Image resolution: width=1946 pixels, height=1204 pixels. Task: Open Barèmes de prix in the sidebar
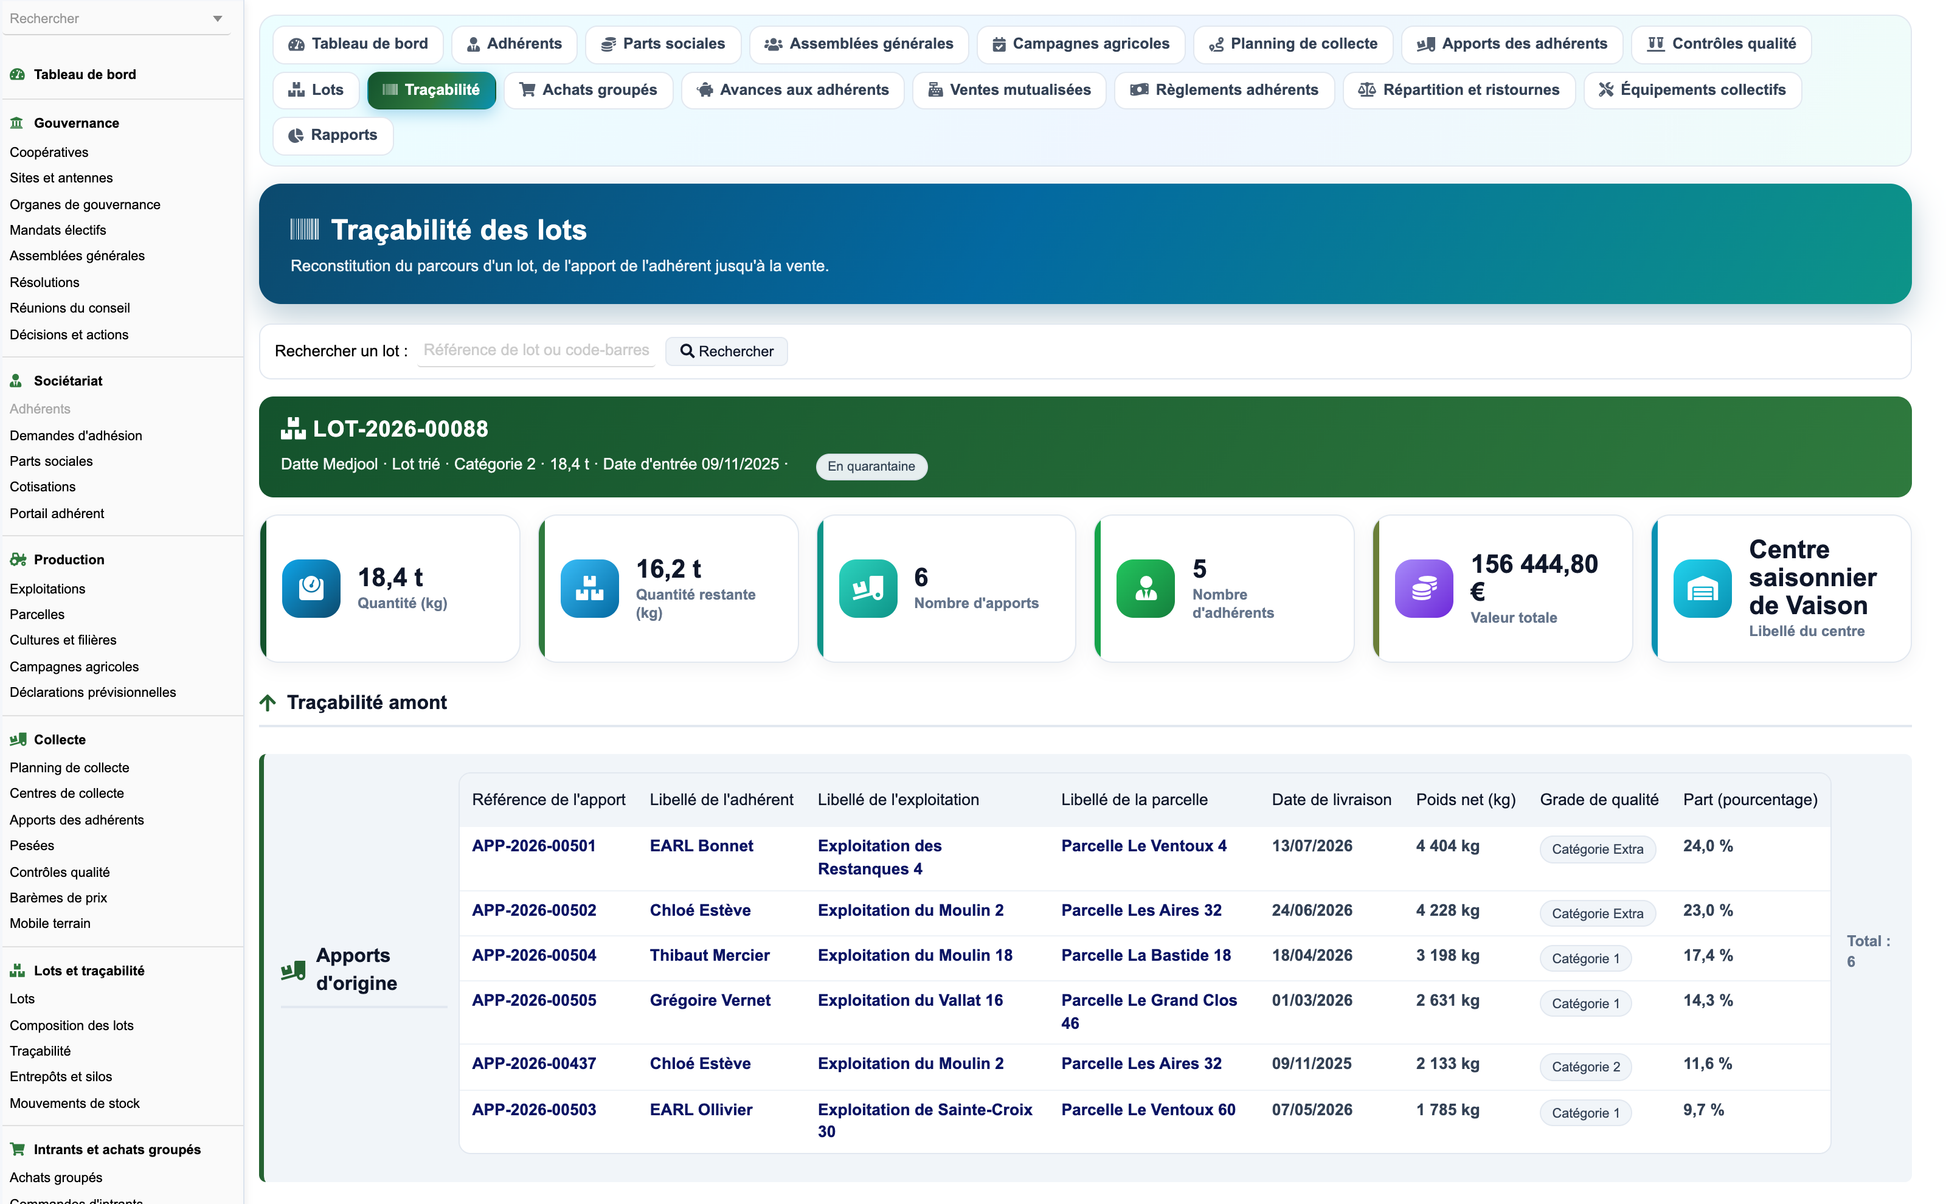point(58,898)
